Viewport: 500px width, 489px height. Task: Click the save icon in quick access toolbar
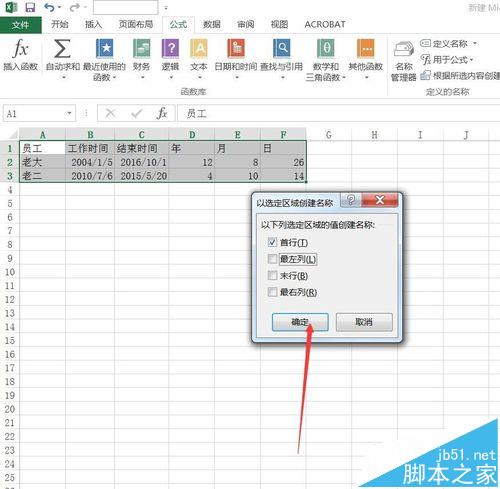coord(30,7)
